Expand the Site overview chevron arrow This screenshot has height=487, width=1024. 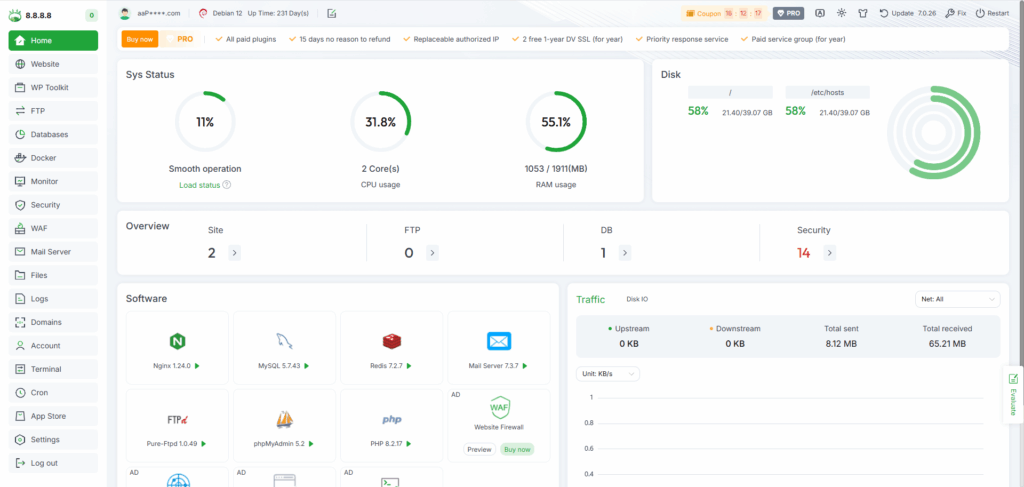pyautogui.click(x=234, y=253)
